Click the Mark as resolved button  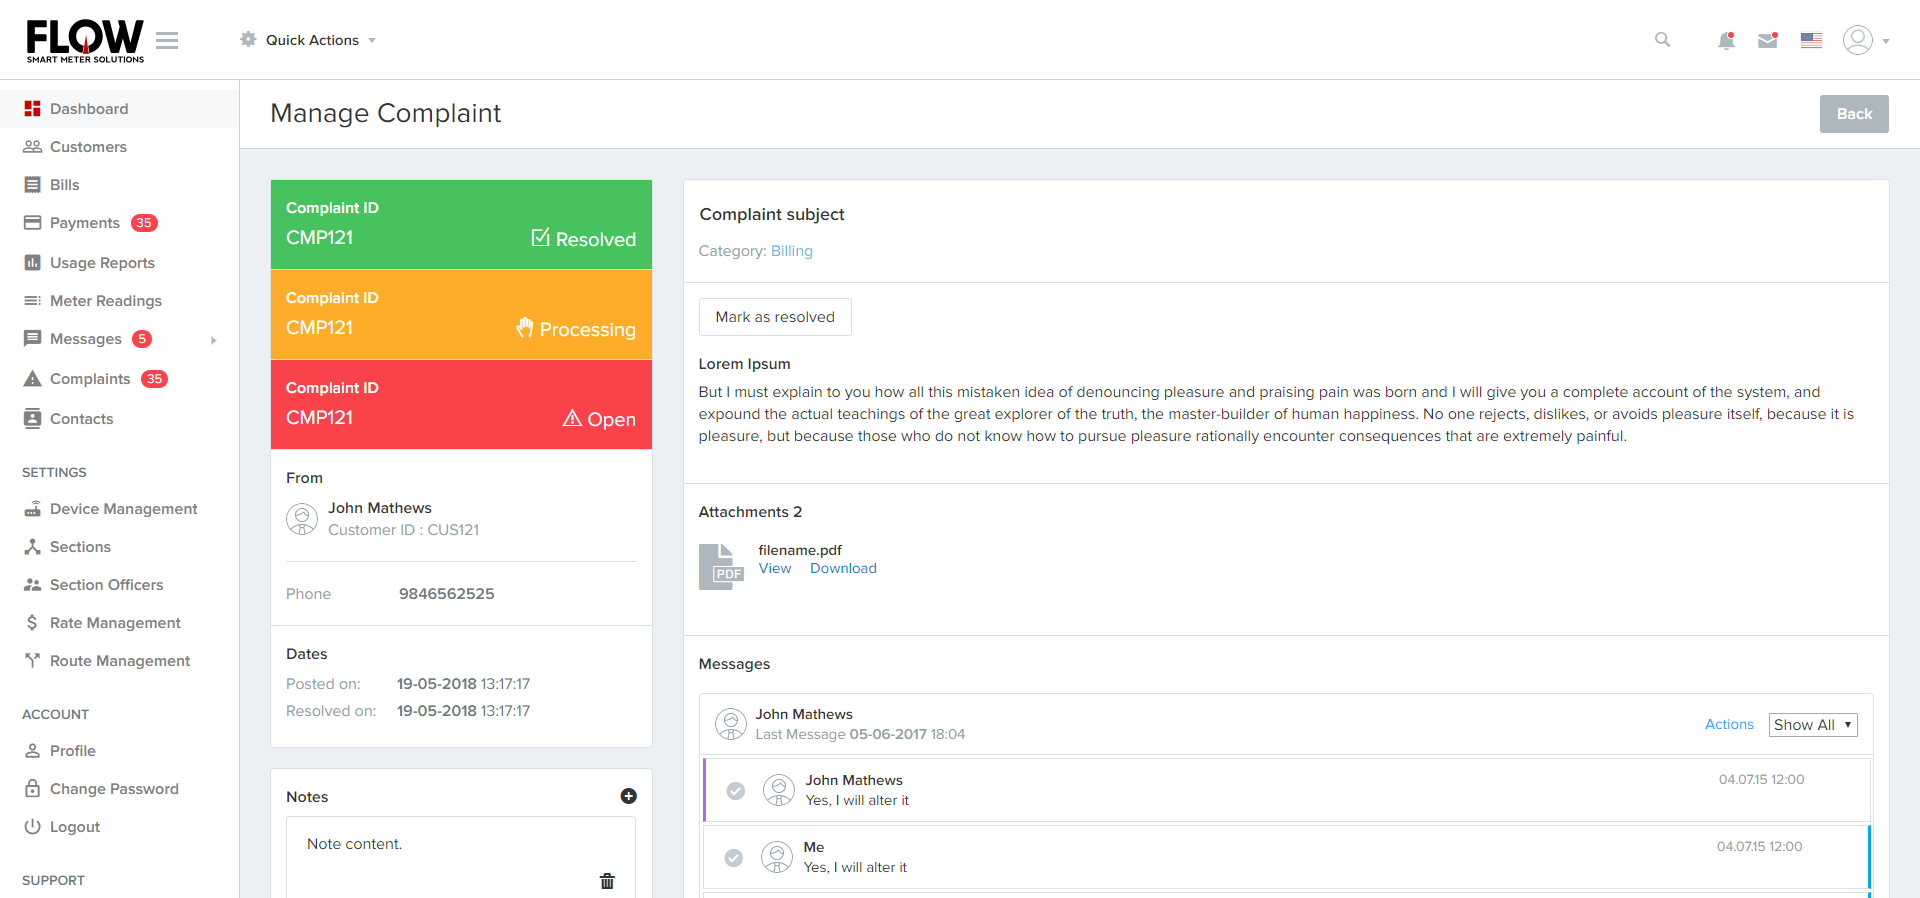(x=775, y=317)
